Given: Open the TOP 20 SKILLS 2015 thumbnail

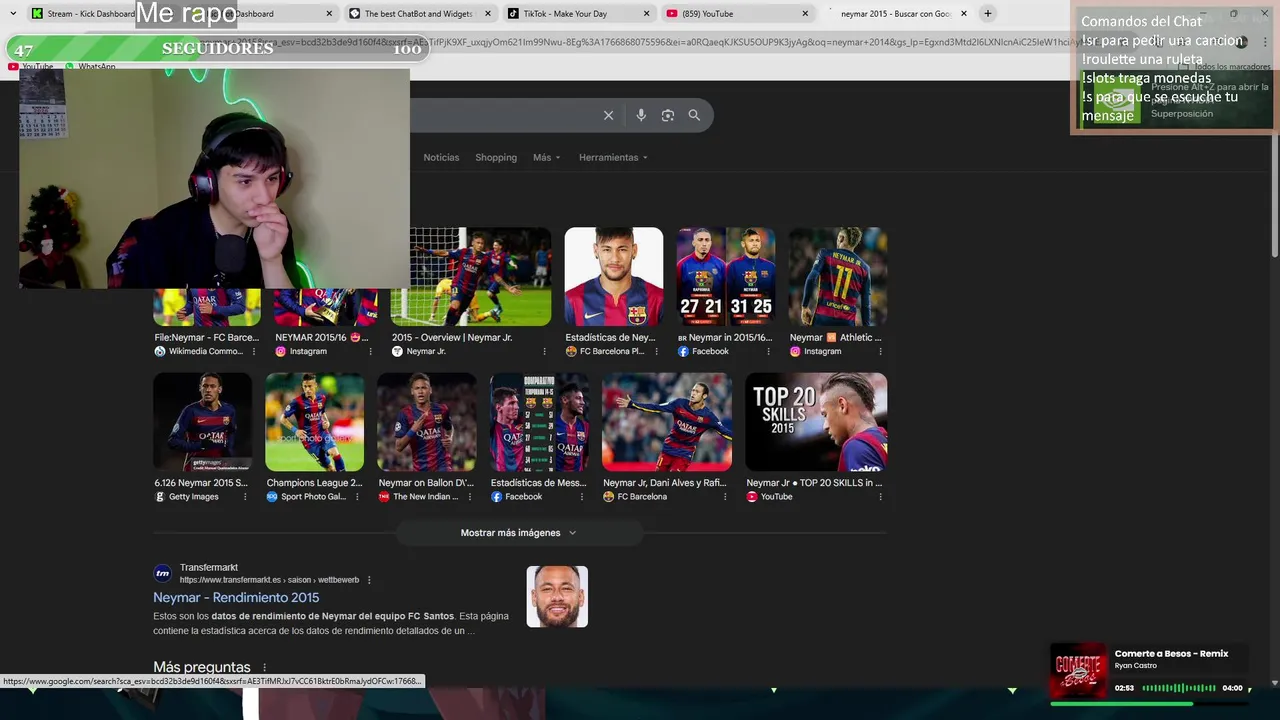Looking at the screenshot, I should coord(816,422).
